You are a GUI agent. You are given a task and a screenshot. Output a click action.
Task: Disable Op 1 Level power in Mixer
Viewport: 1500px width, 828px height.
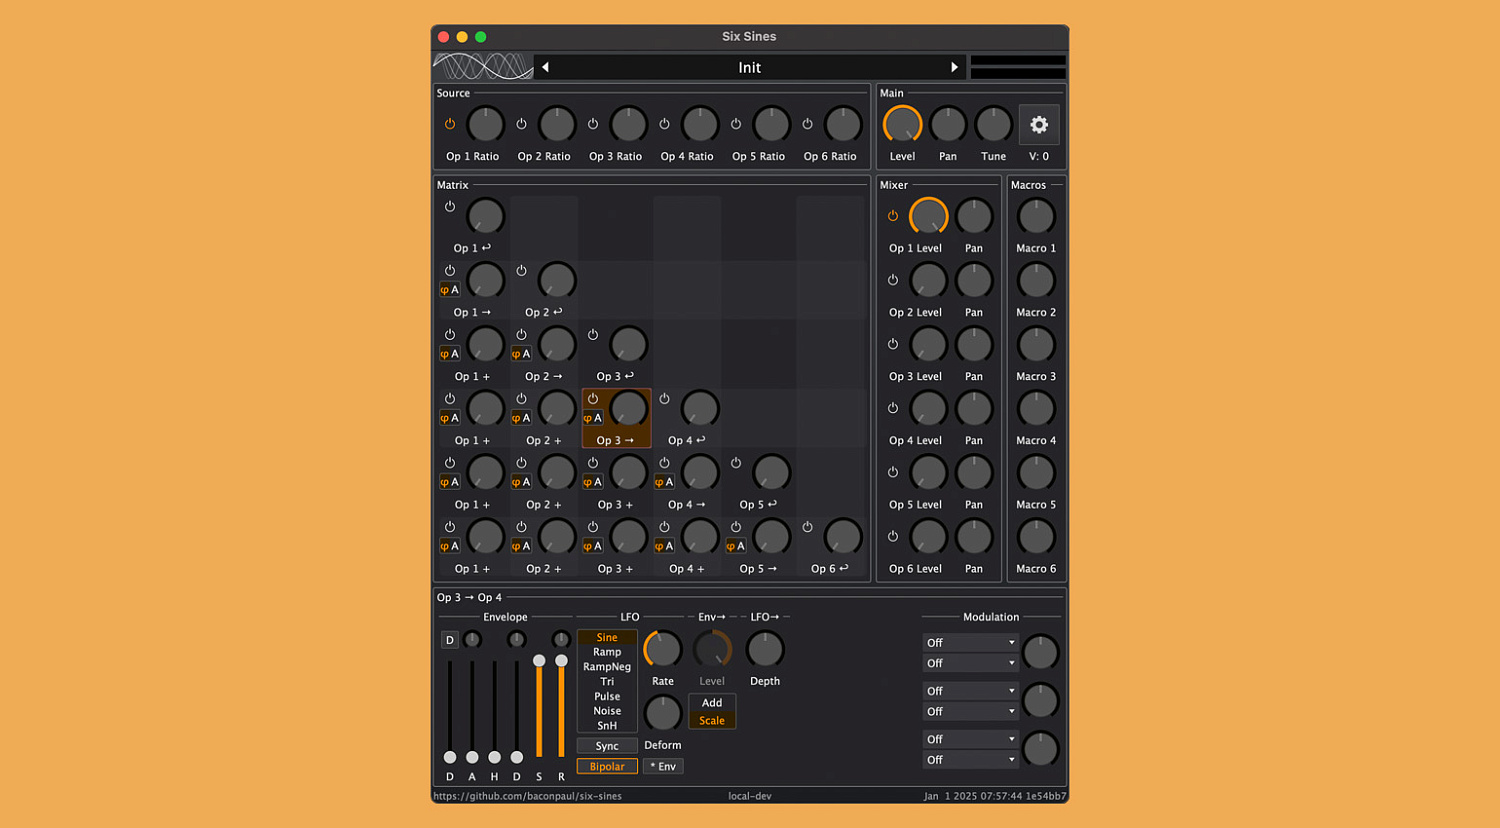point(893,216)
